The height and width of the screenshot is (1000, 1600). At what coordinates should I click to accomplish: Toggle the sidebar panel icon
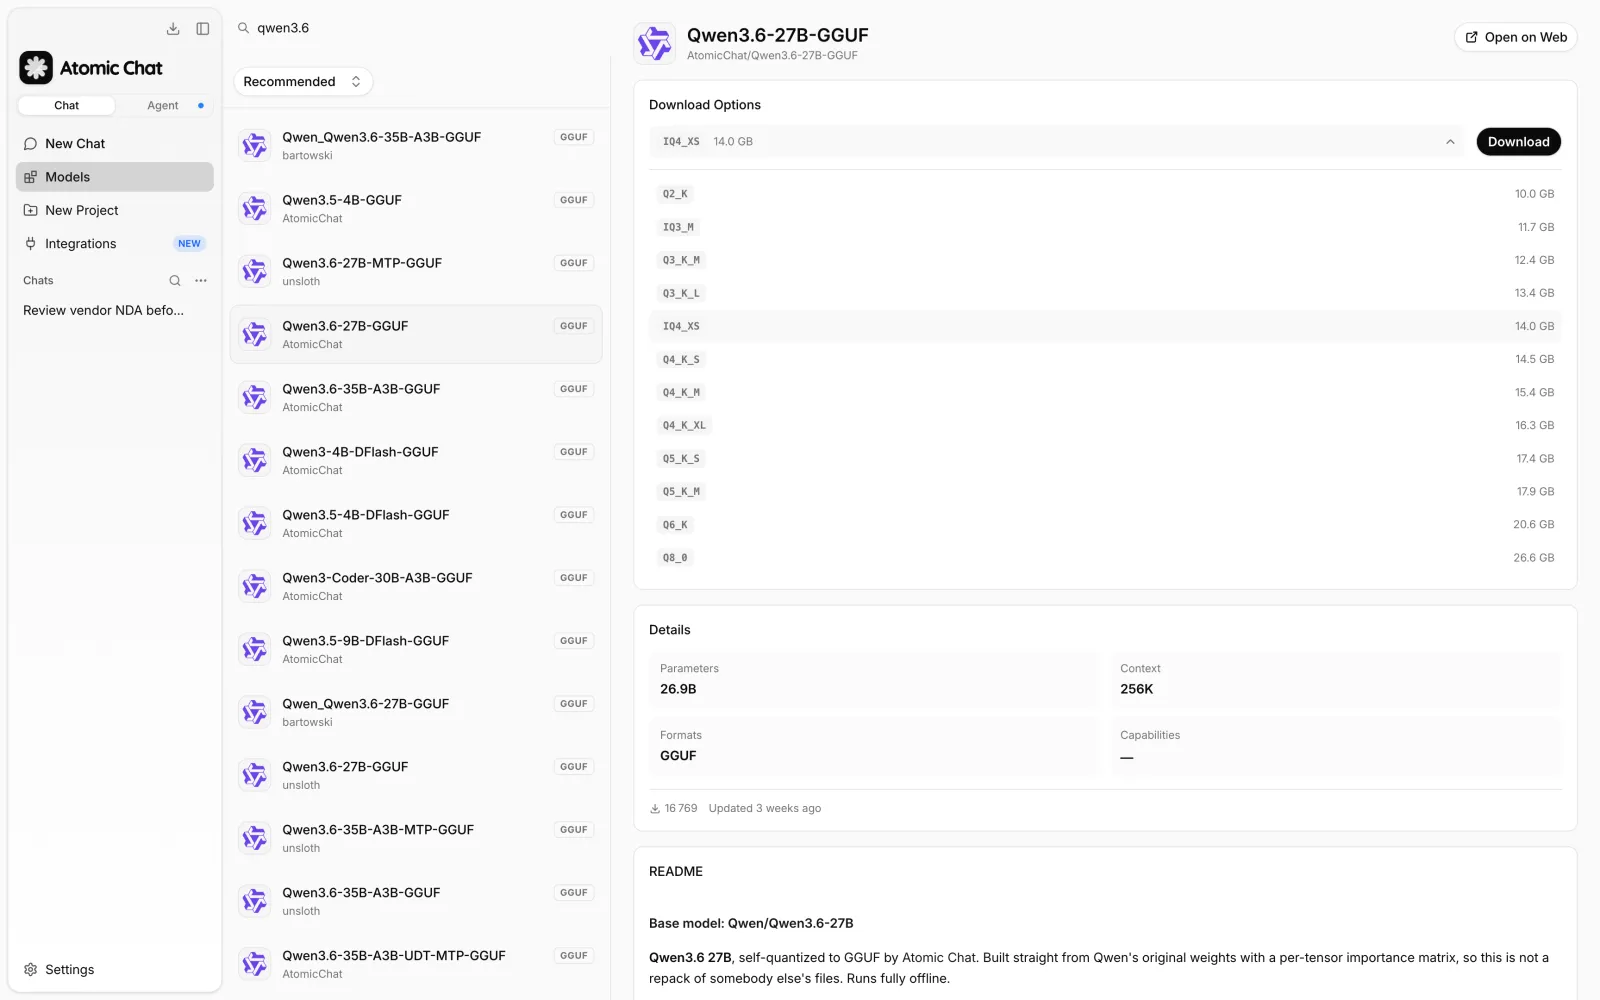(203, 29)
